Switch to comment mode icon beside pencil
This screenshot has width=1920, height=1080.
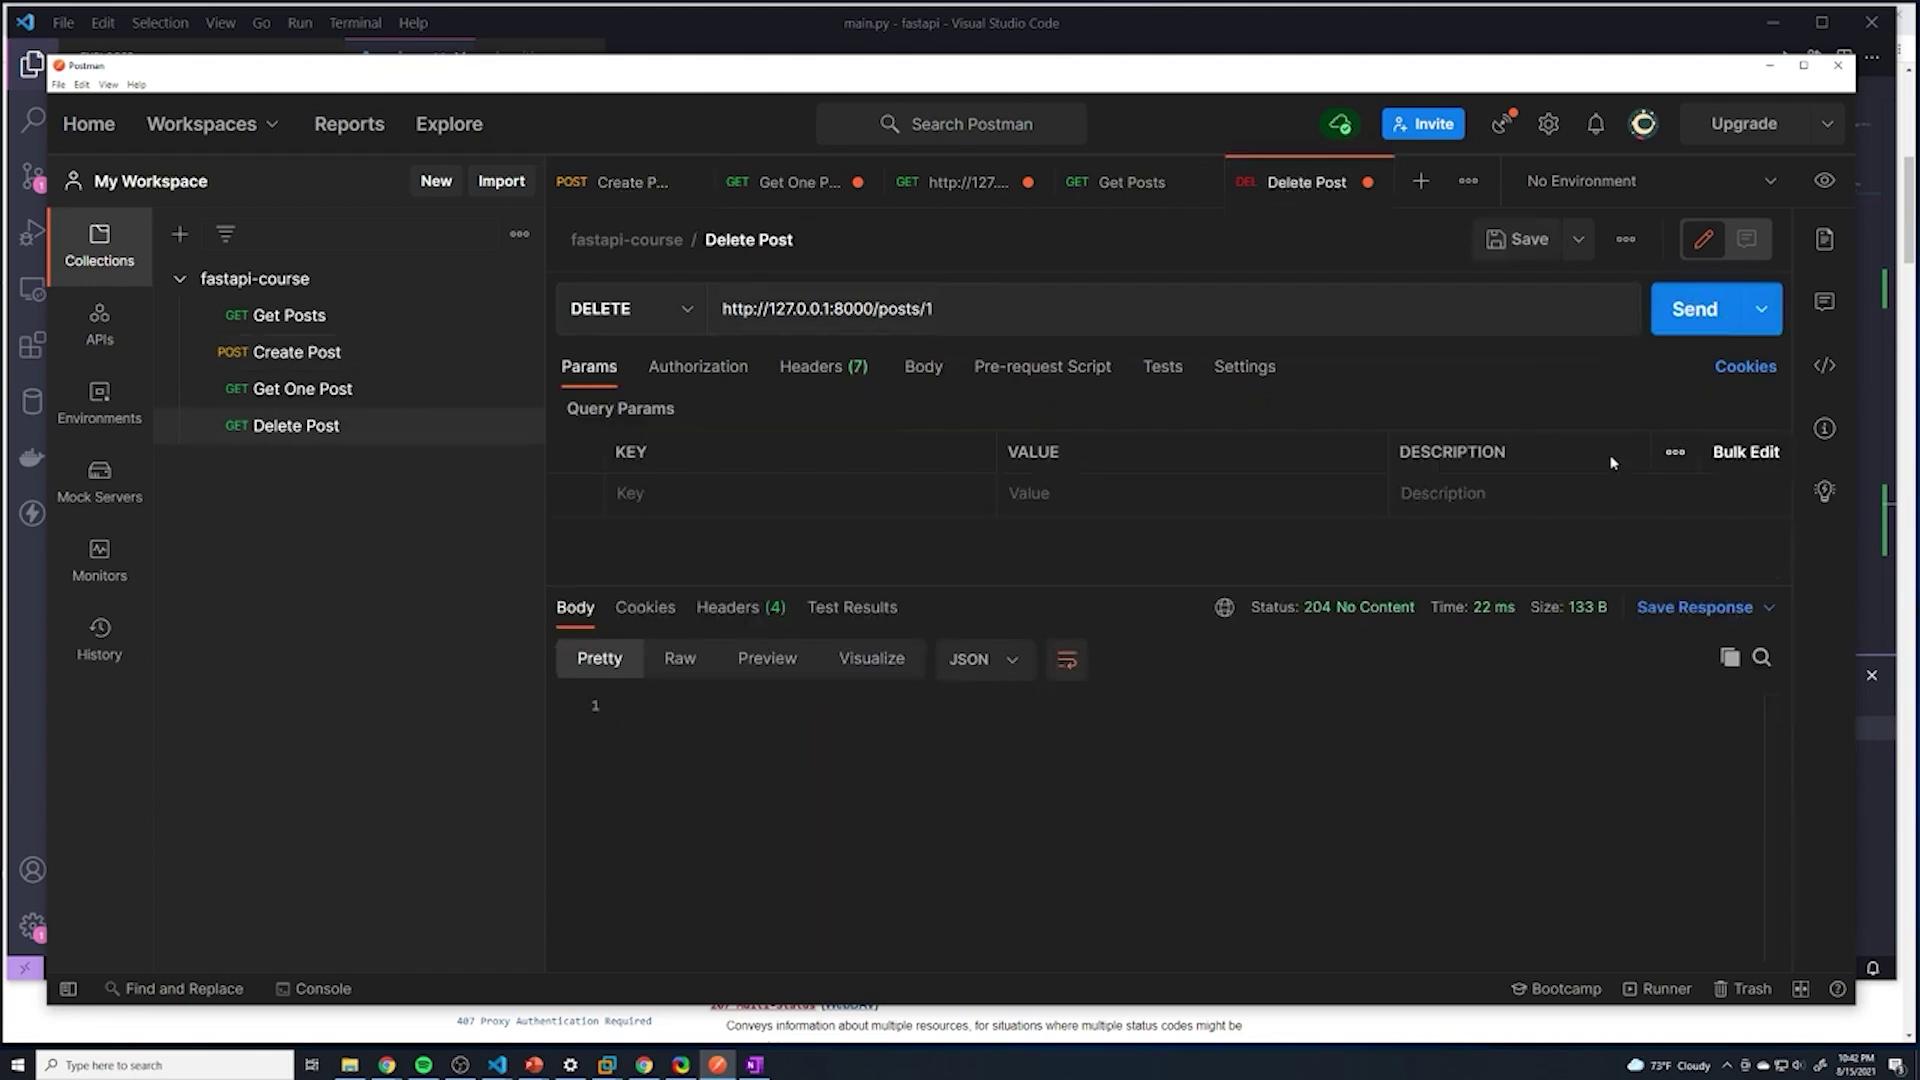(x=1746, y=239)
